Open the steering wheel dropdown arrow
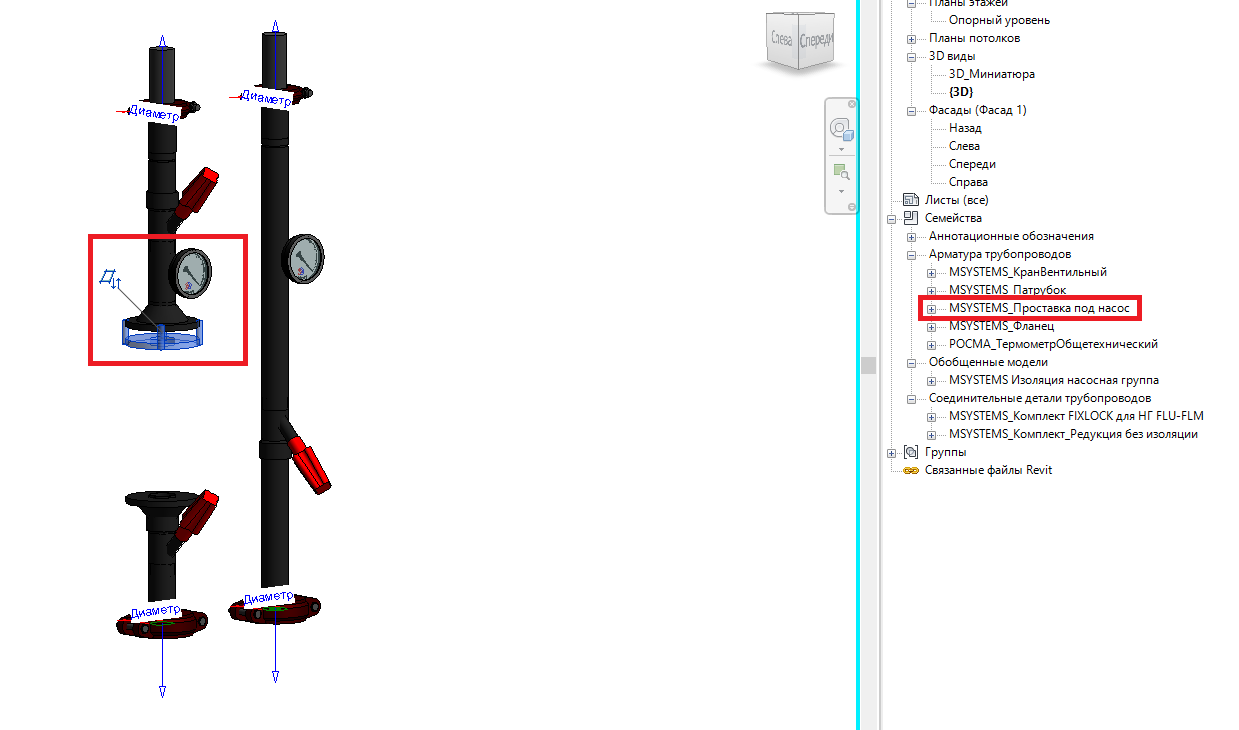The image size is (1239, 730). tap(841, 149)
